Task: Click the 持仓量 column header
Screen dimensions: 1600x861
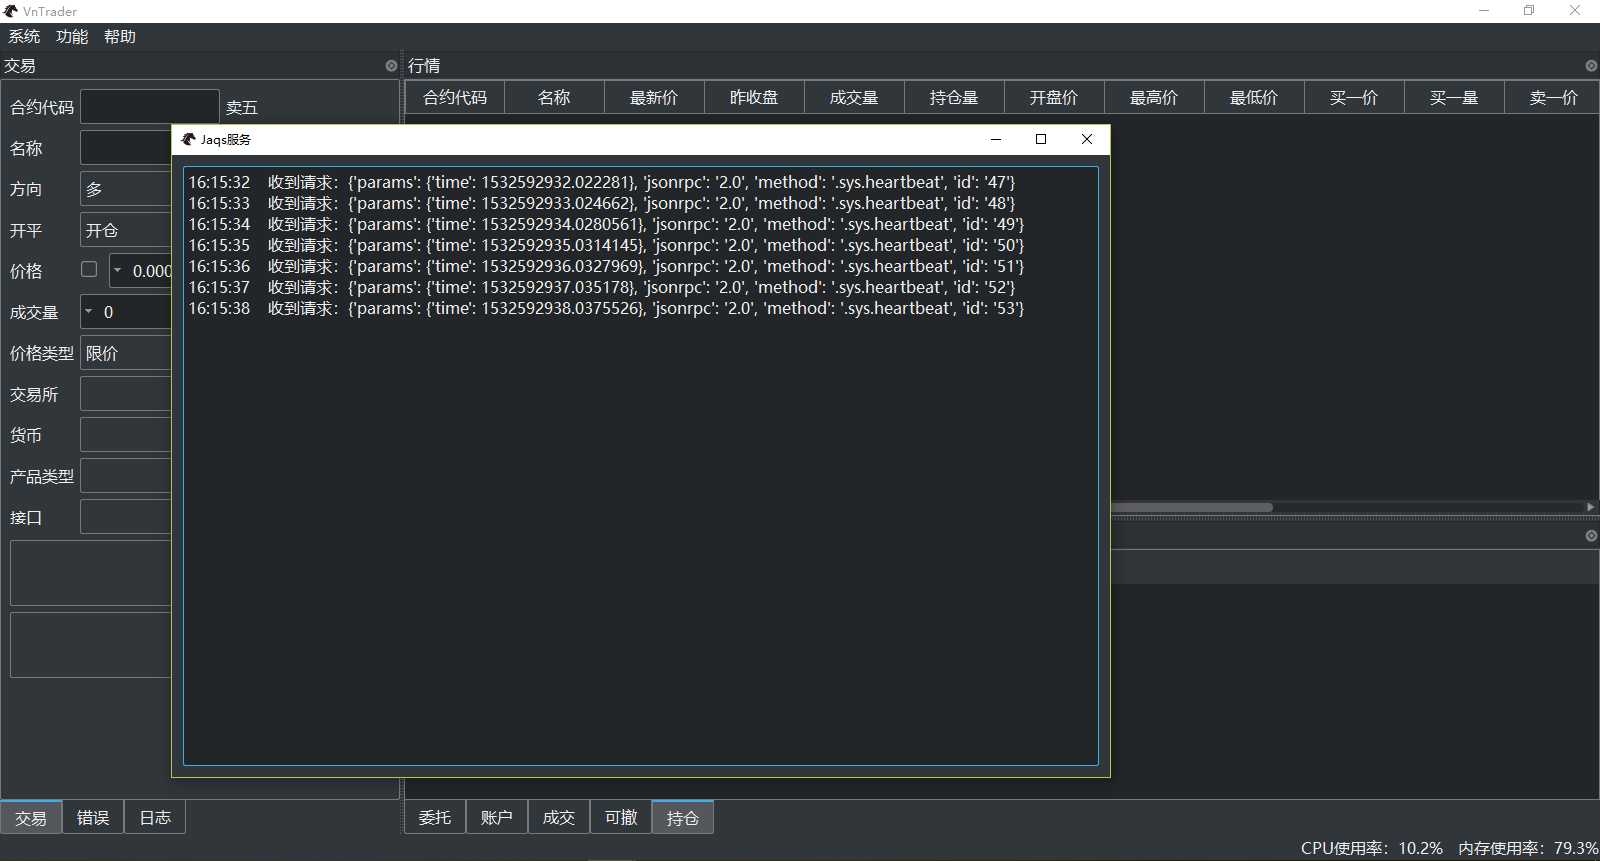Action: click(x=954, y=97)
